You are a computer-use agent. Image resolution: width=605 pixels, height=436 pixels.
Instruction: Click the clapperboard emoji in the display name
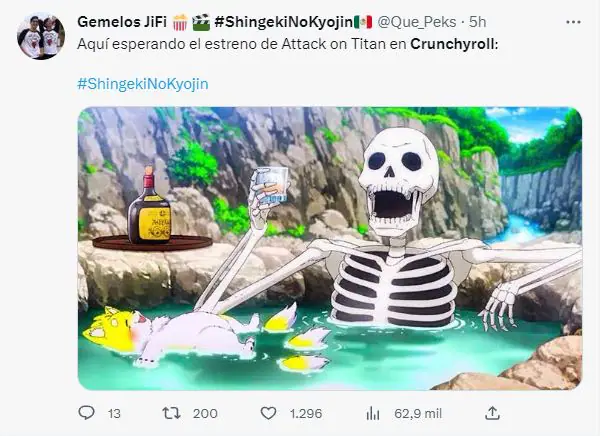point(201,23)
